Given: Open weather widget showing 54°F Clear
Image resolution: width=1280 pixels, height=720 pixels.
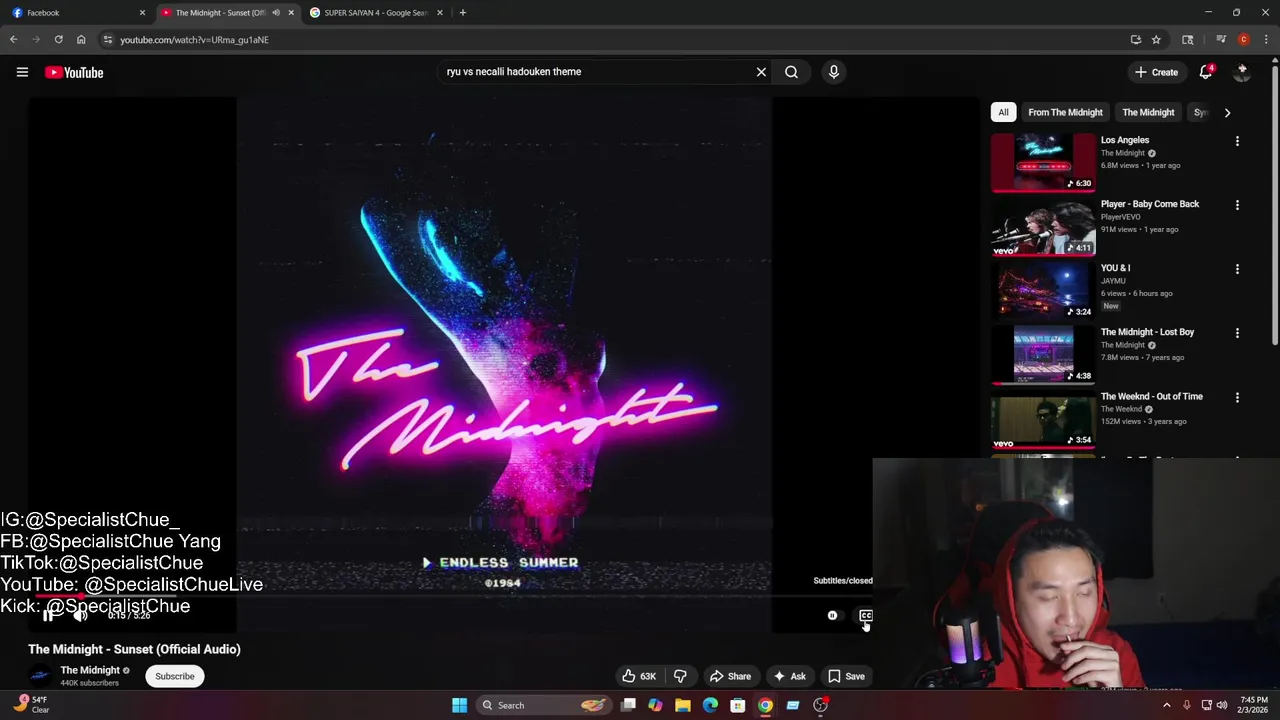Looking at the screenshot, I should click(30, 705).
